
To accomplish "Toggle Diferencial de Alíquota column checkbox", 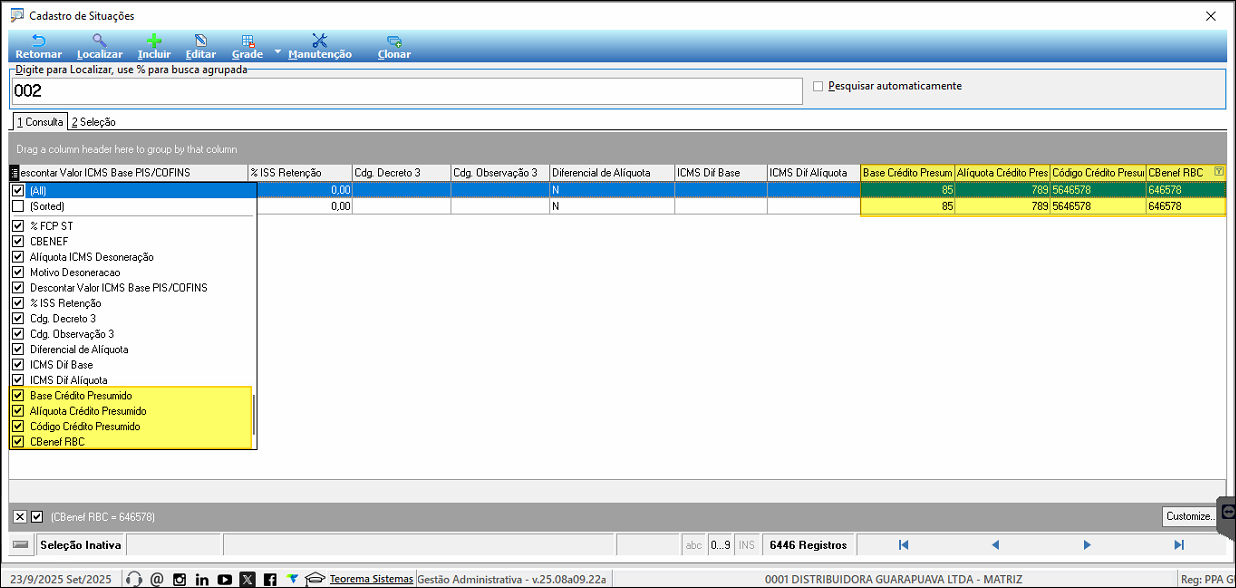I will [17, 350].
